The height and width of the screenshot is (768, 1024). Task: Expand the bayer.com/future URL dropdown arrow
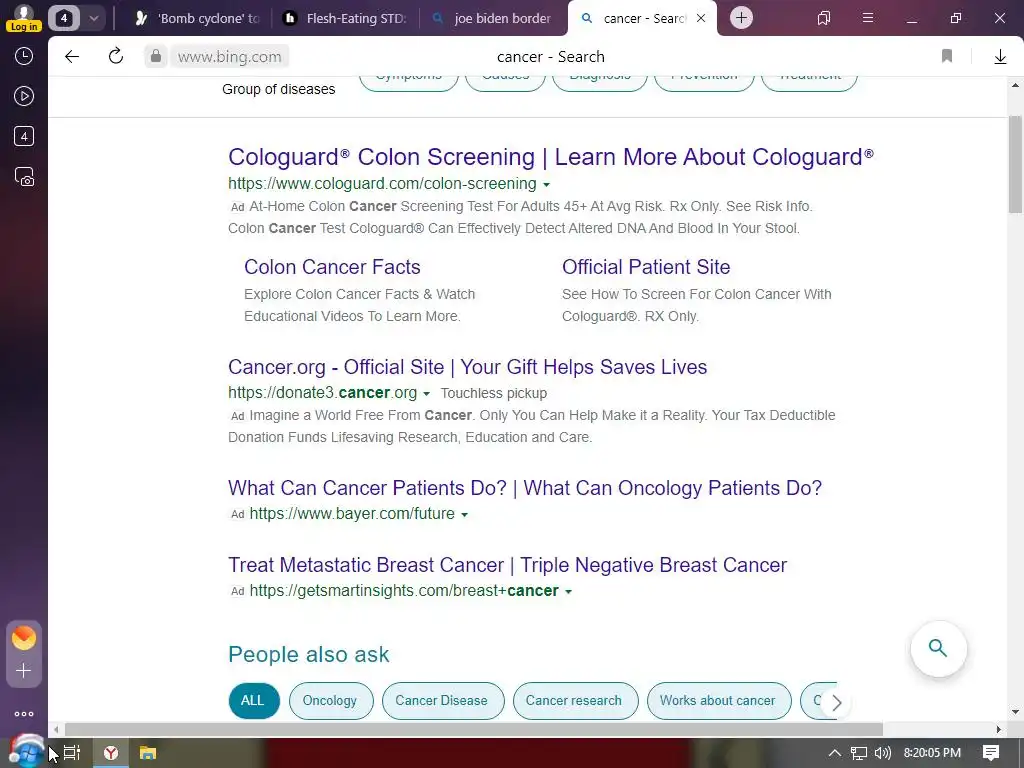pos(464,515)
